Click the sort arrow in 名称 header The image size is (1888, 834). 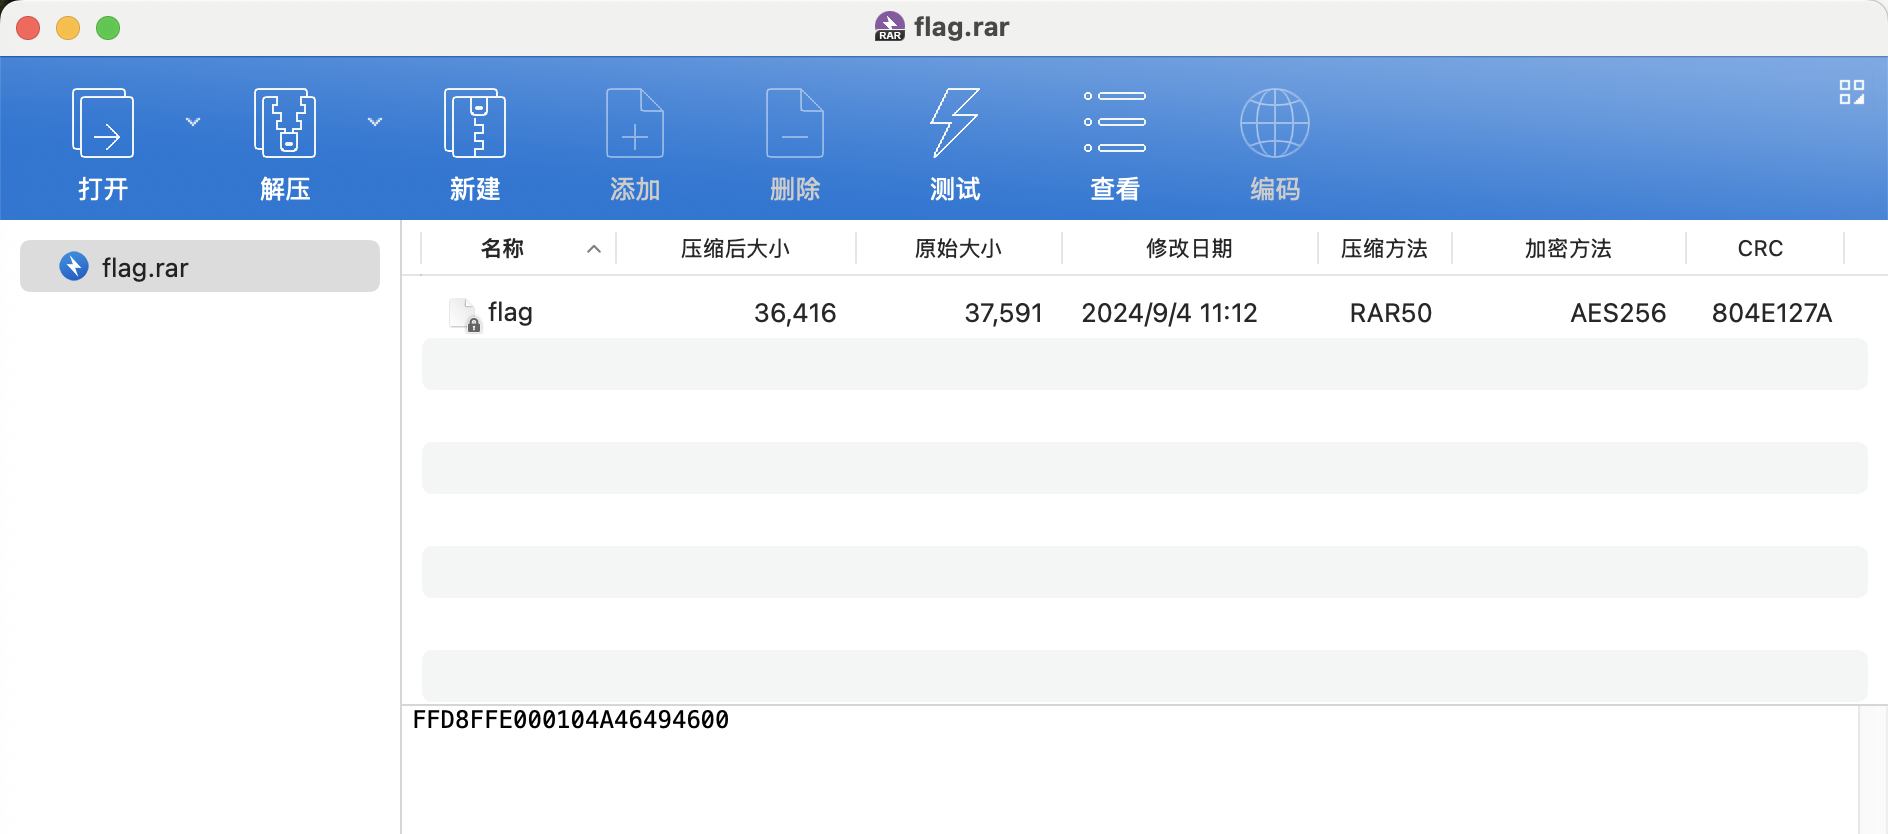[594, 249]
